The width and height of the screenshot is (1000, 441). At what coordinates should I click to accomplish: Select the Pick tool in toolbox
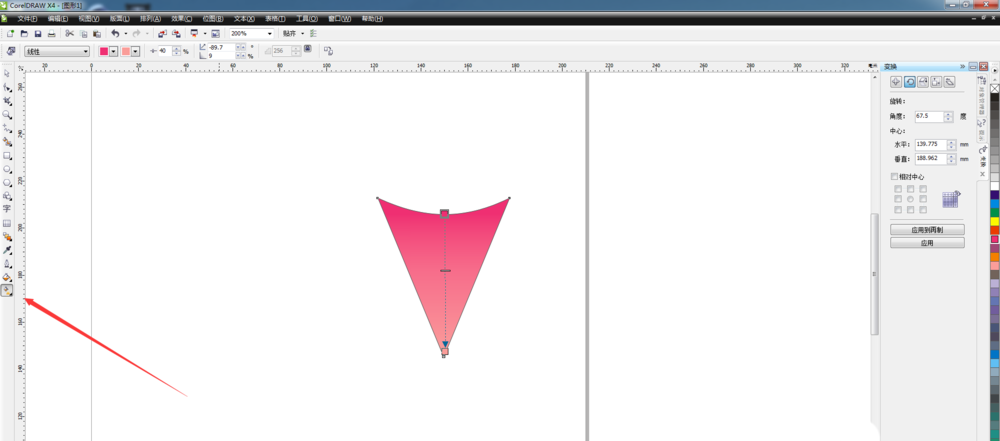[x=7, y=73]
